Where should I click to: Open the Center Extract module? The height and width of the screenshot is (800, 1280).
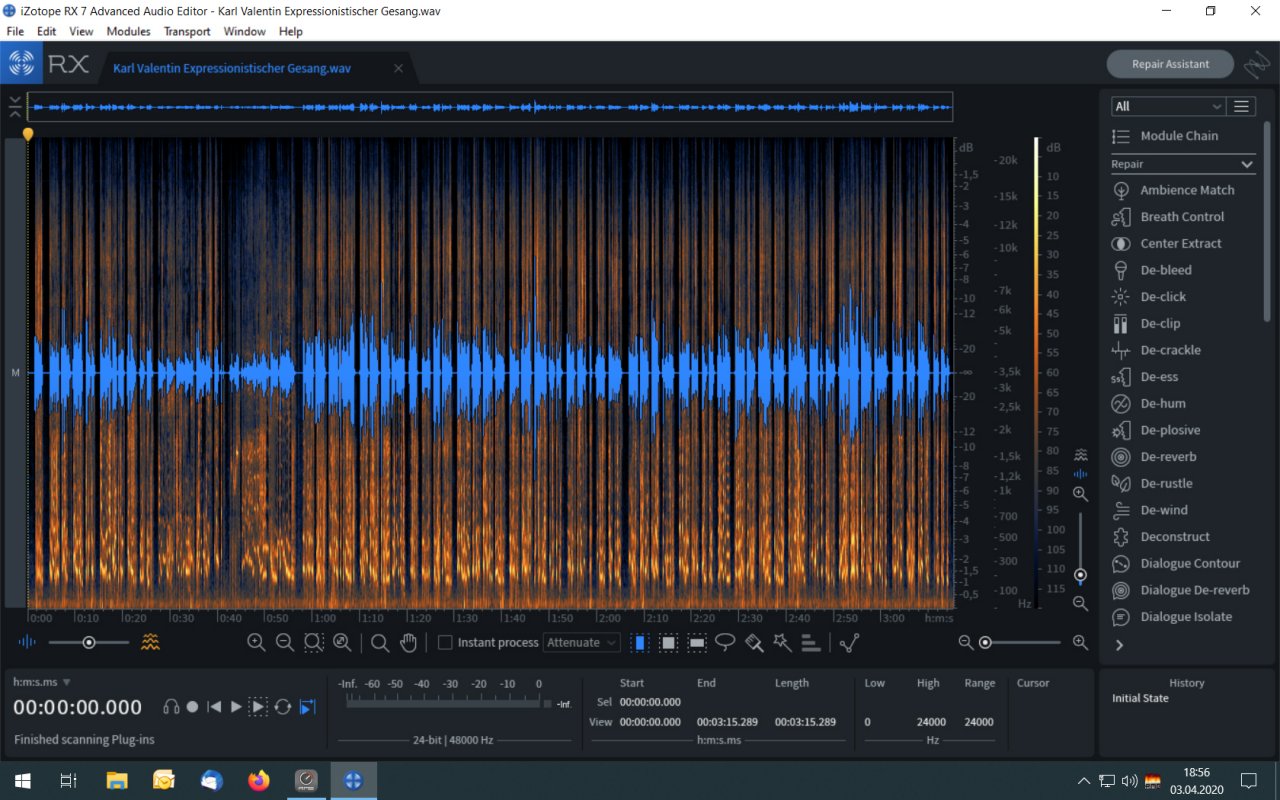(1166, 243)
